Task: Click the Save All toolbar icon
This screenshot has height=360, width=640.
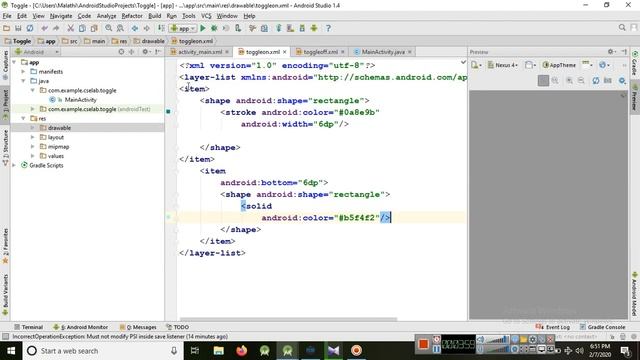Action: pos(18,28)
